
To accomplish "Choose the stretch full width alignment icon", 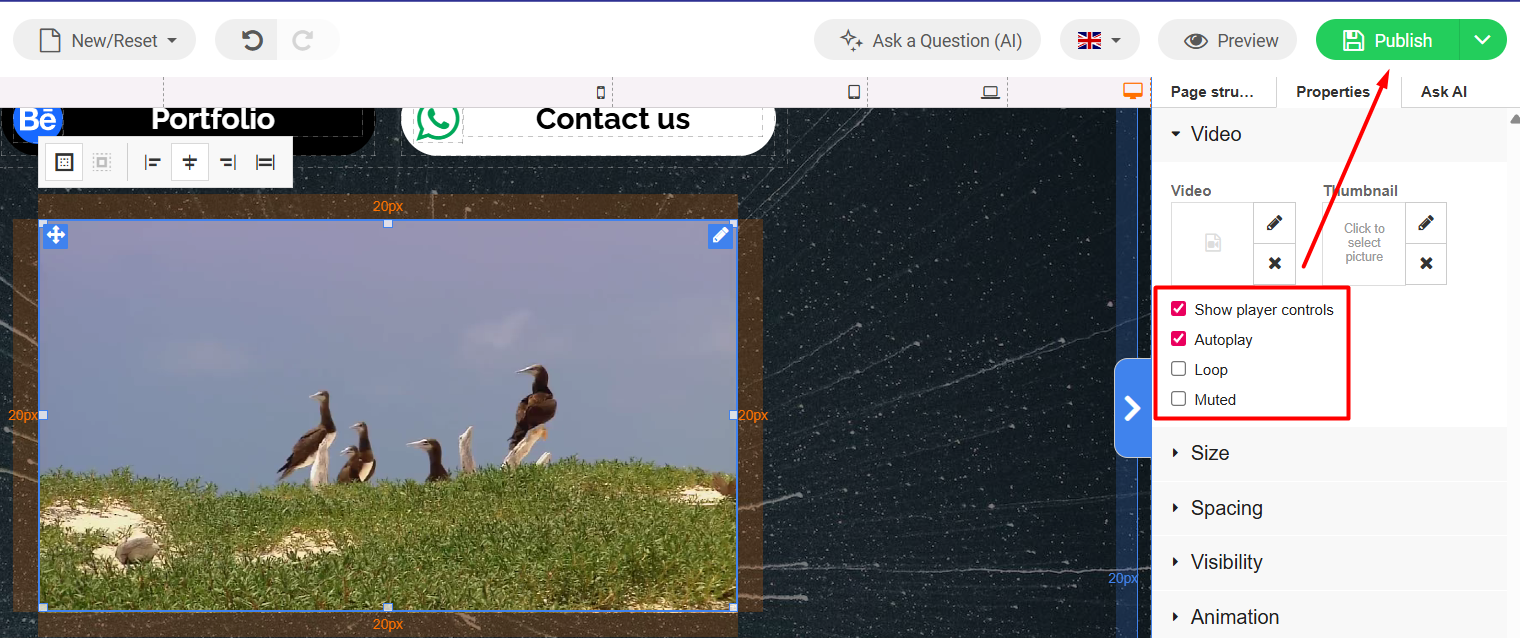I will coord(265,162).
